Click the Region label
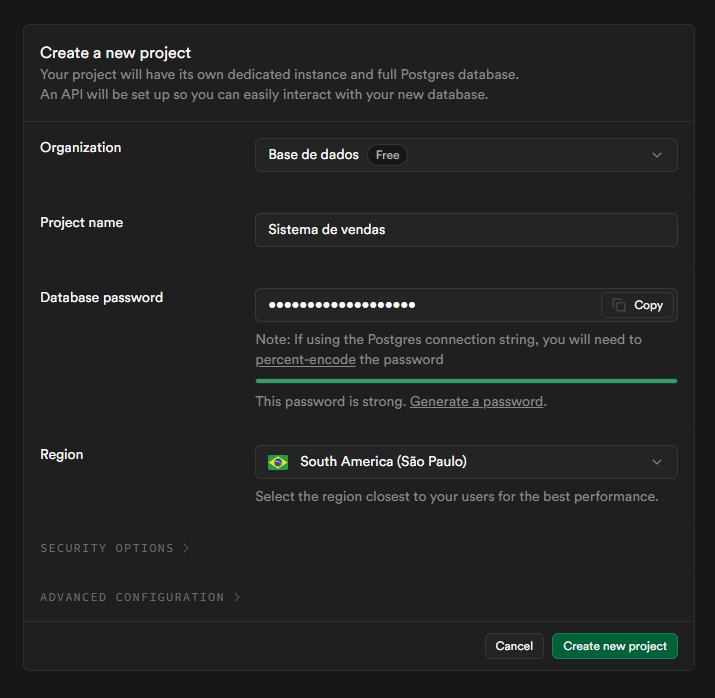715x698 pixels. pyautogui.click(x=62, y=455)
